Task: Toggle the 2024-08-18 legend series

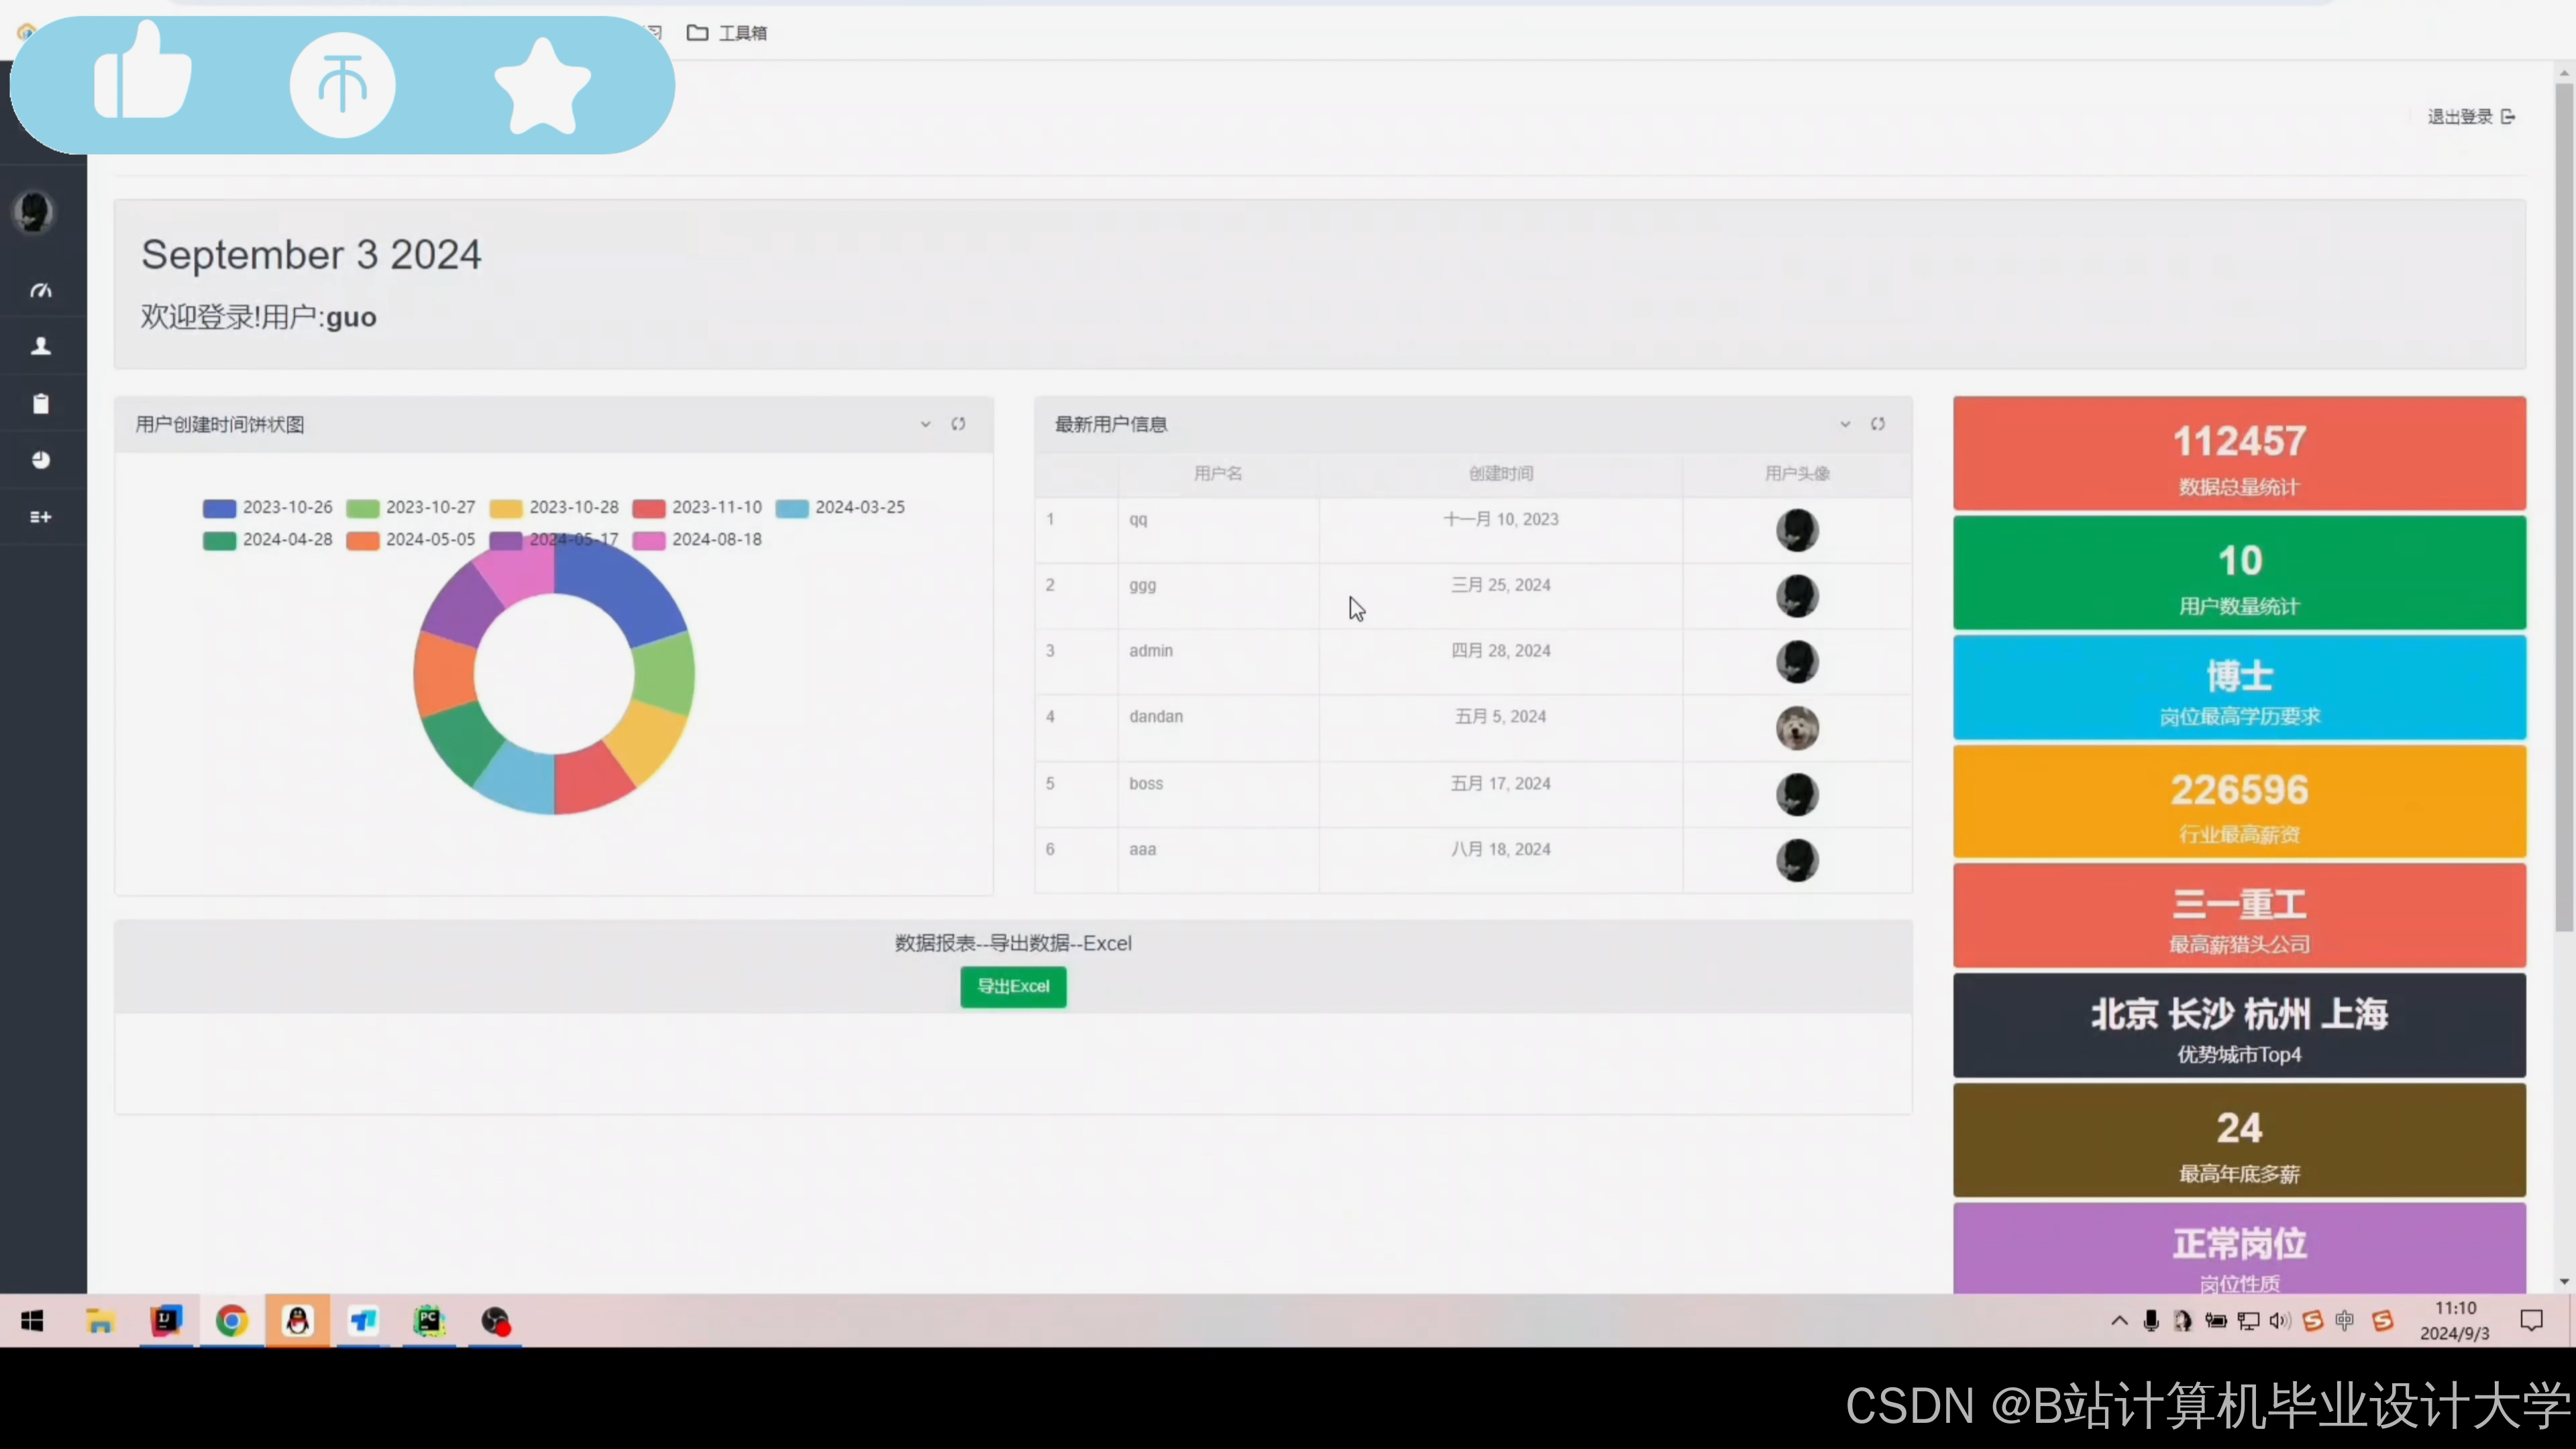Action: [697, 540]
